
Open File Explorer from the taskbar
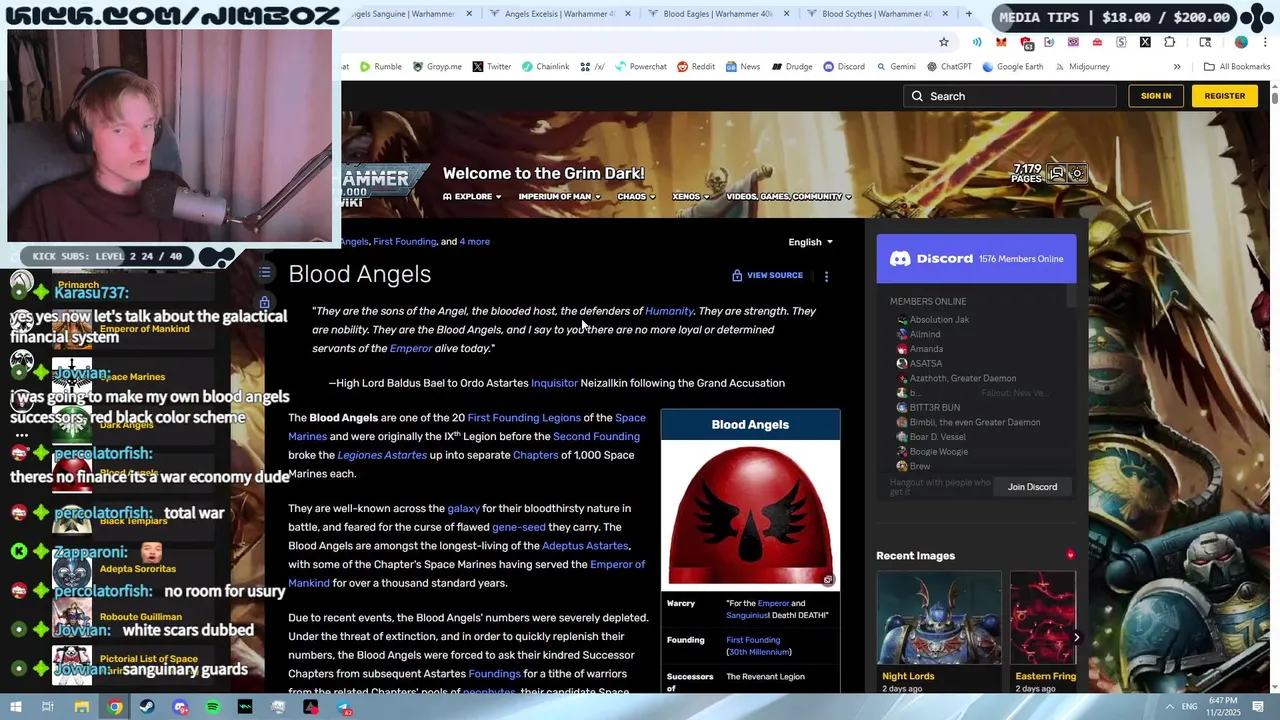[x=82, y=707]
